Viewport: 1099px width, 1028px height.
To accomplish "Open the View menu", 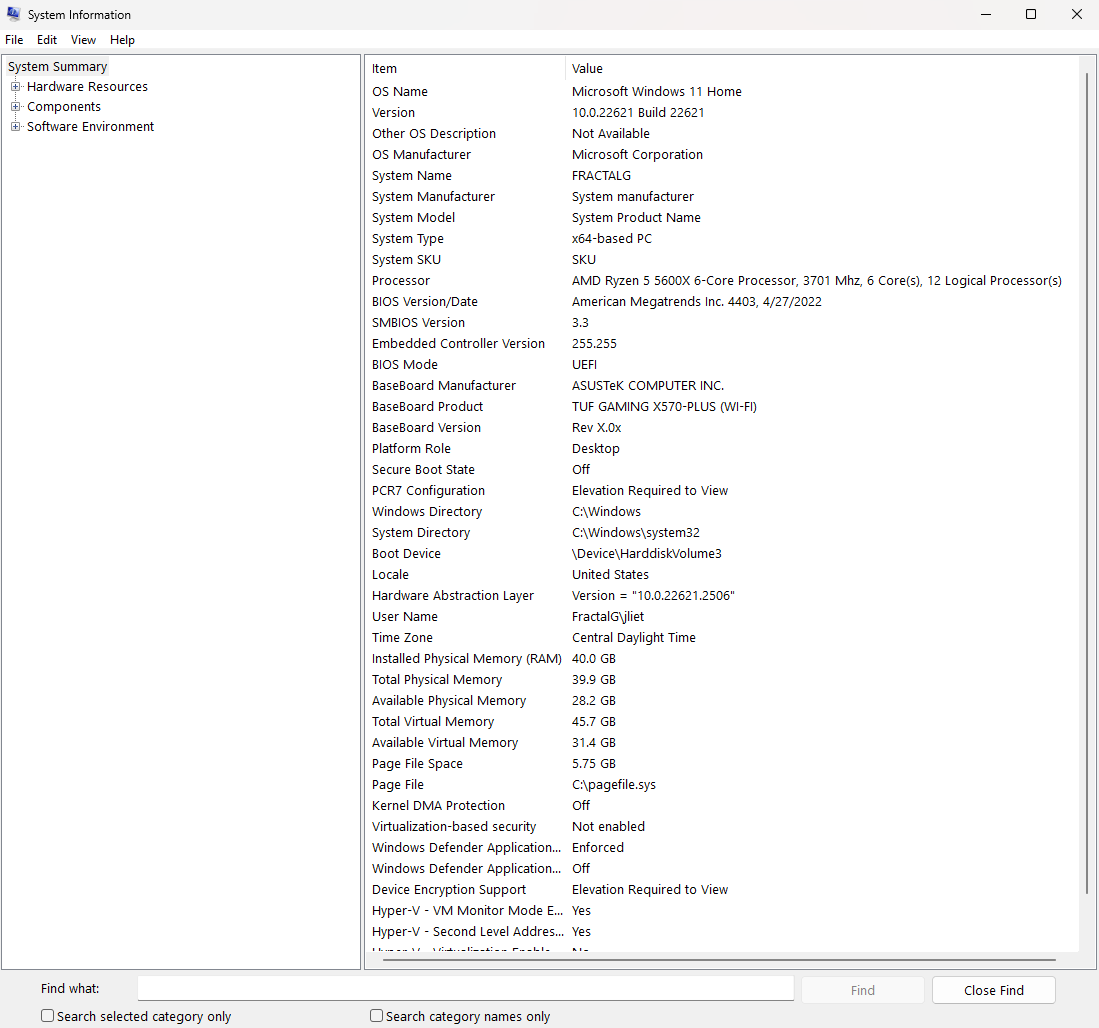I will [x=83, y=40].
